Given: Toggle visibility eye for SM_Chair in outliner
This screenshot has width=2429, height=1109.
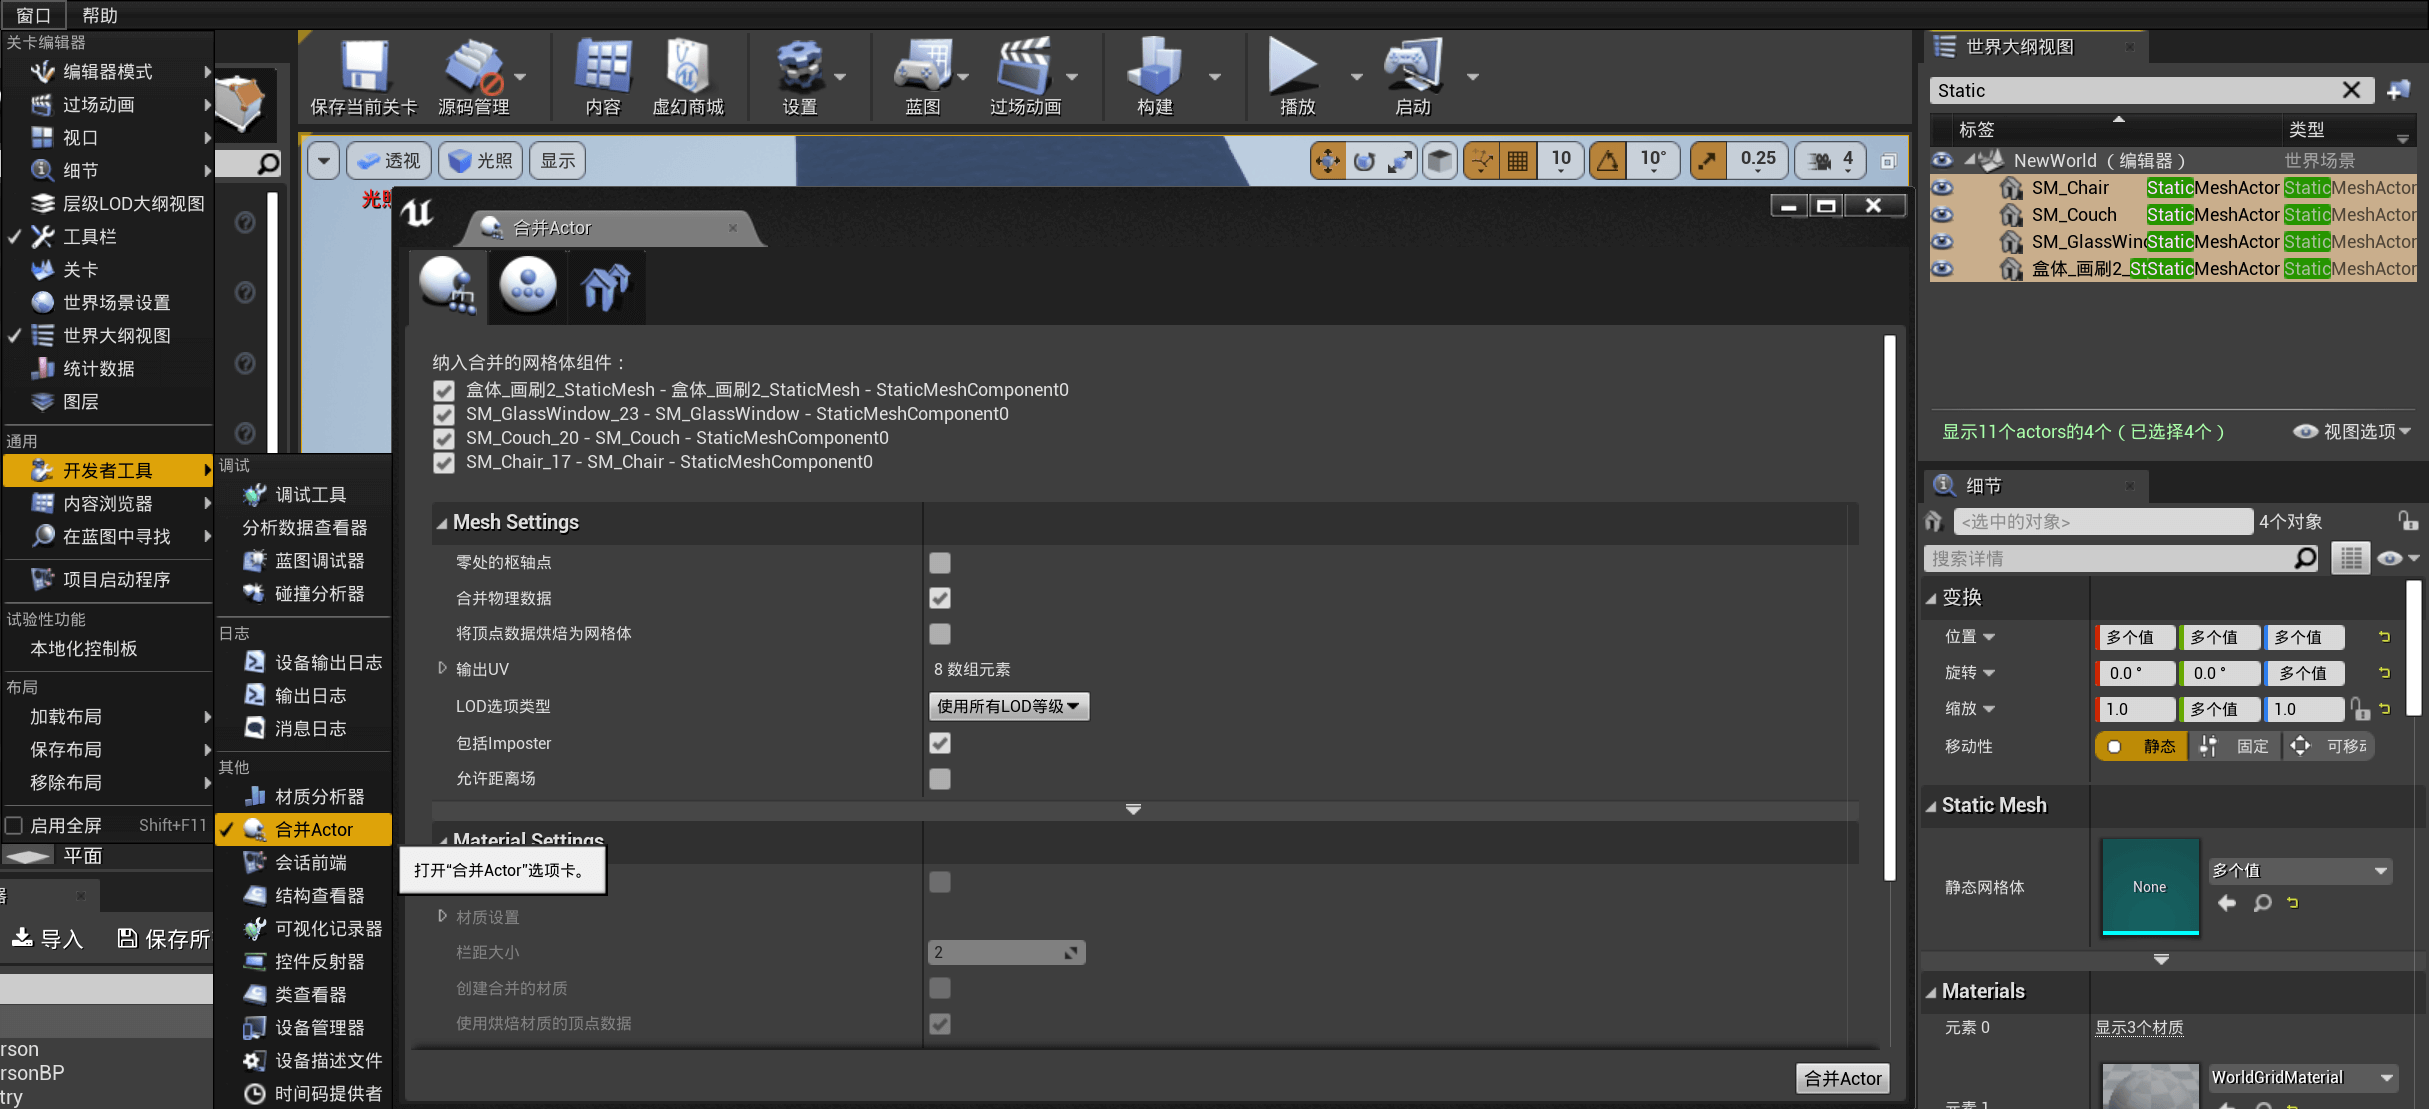Looking at the screenshot, I should click(1941, 187).
